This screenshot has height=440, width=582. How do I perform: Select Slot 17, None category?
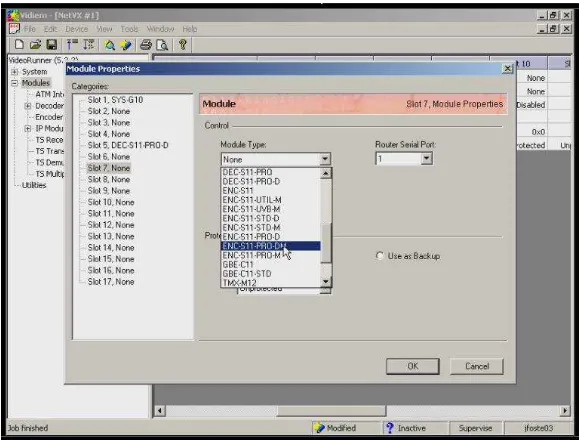111,282
